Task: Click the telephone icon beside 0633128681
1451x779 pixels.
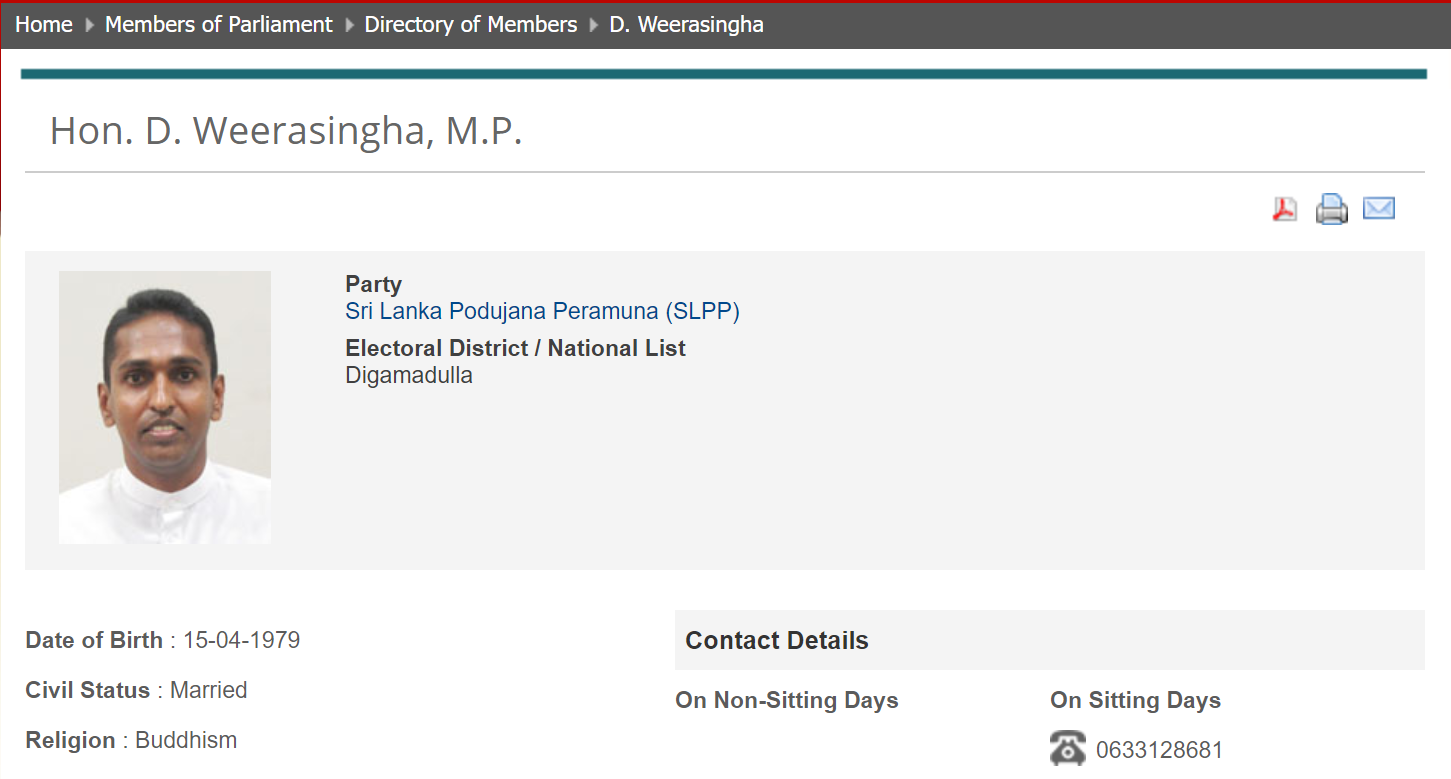Action: point(1068,749)
